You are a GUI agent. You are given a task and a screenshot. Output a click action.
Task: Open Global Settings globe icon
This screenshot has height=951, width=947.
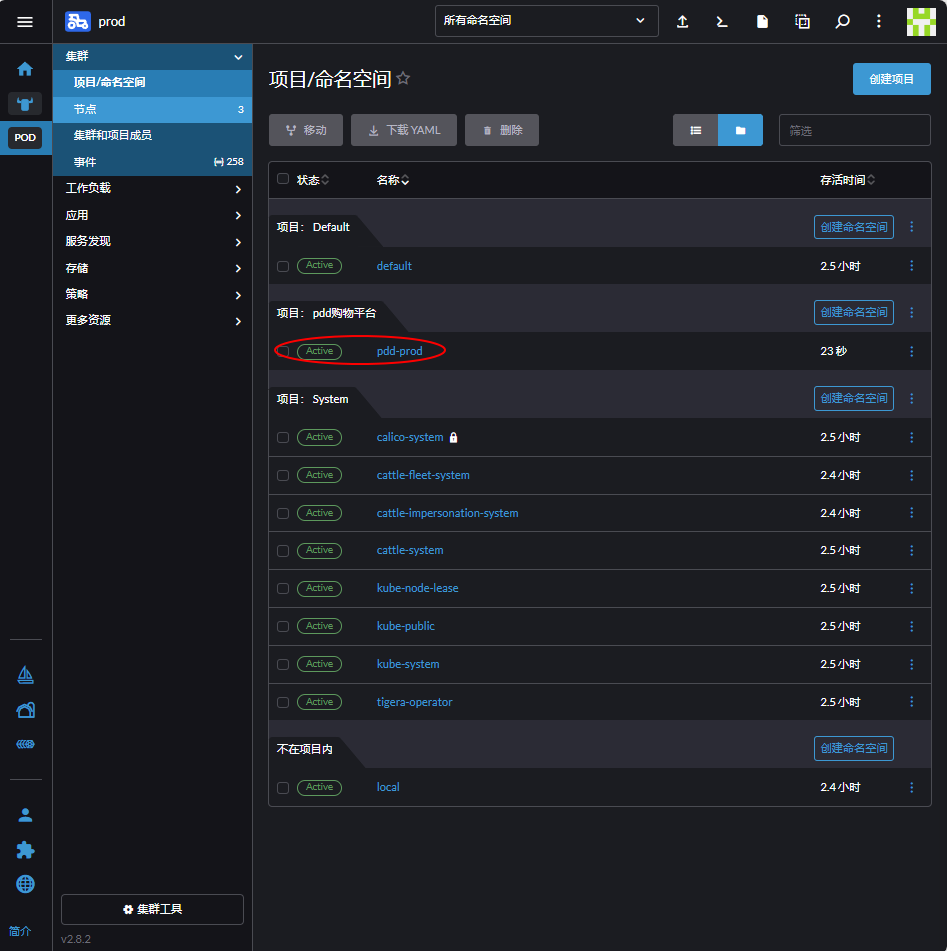click(x=25, y=884)
